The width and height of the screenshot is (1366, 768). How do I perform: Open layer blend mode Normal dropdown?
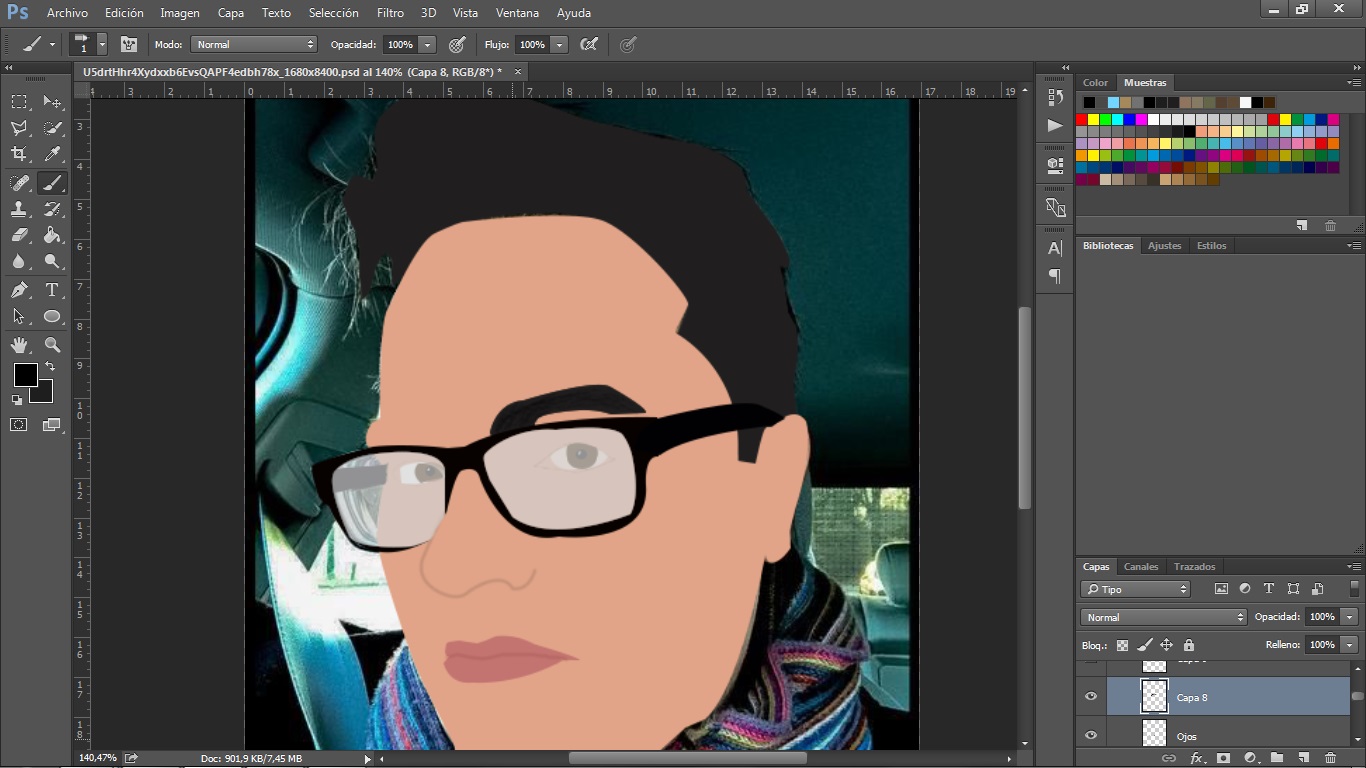click(x=1164, y=617)
